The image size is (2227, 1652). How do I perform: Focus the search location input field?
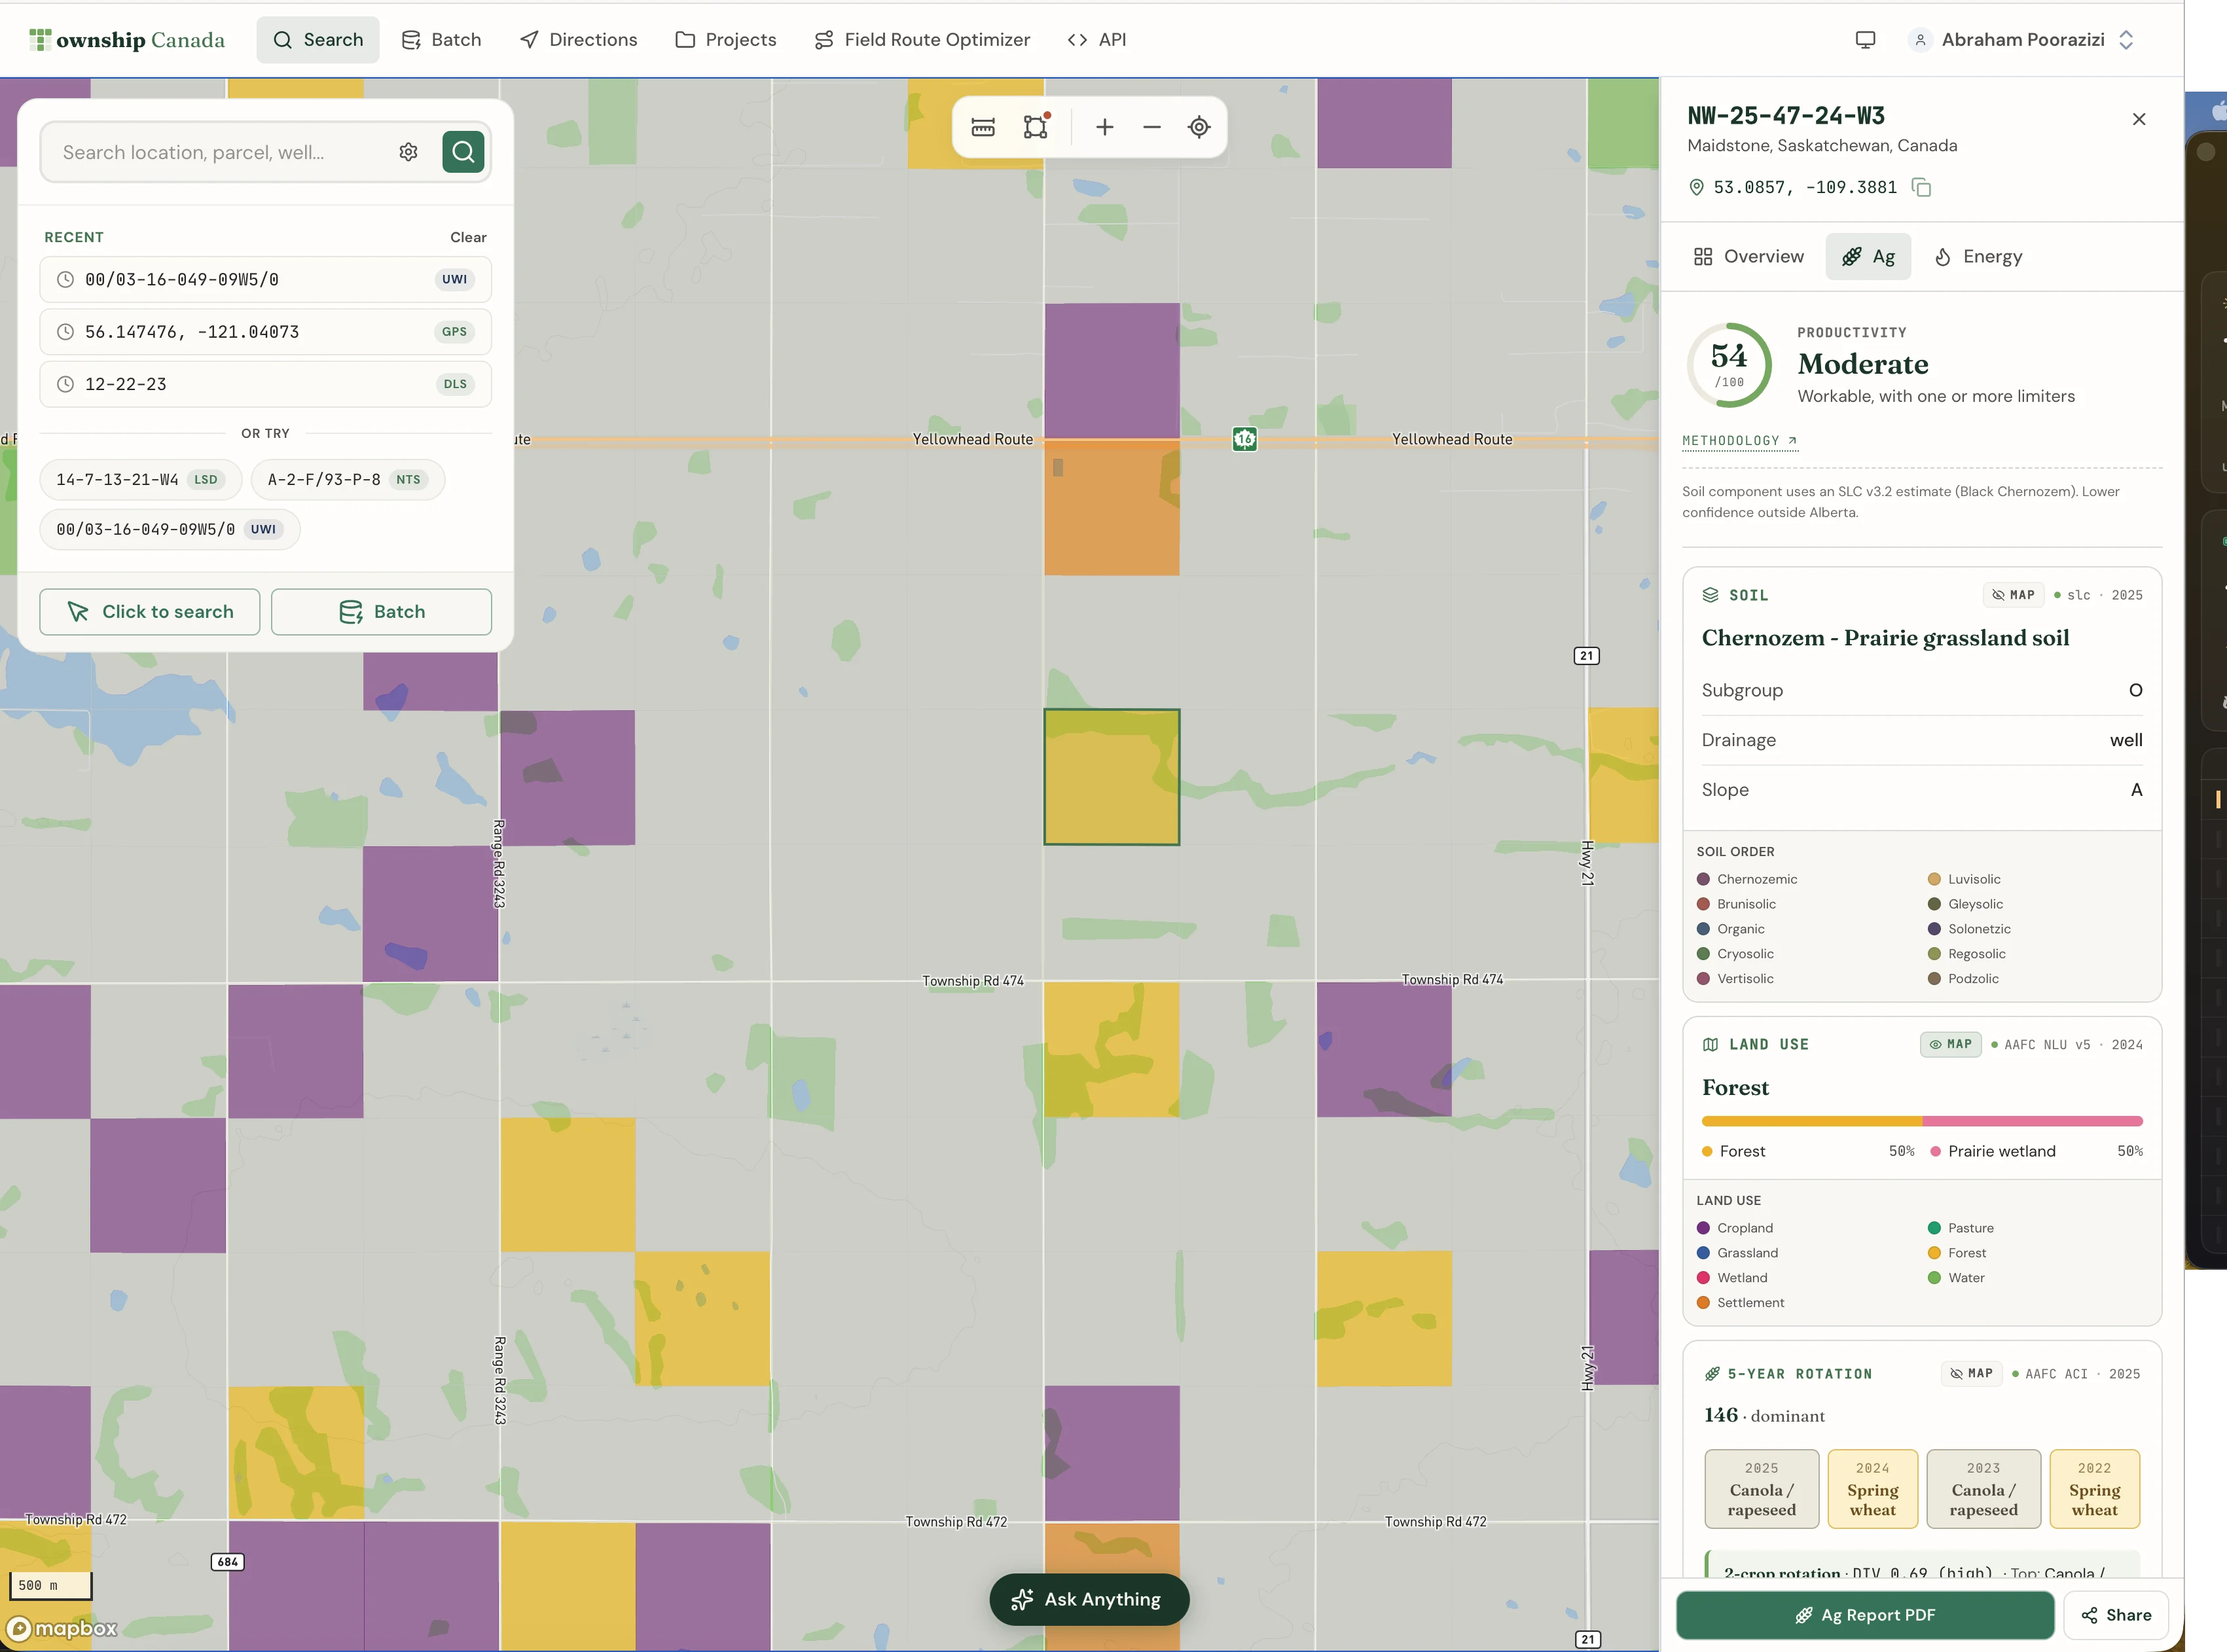pyautogui.click(x=221, y=152)
